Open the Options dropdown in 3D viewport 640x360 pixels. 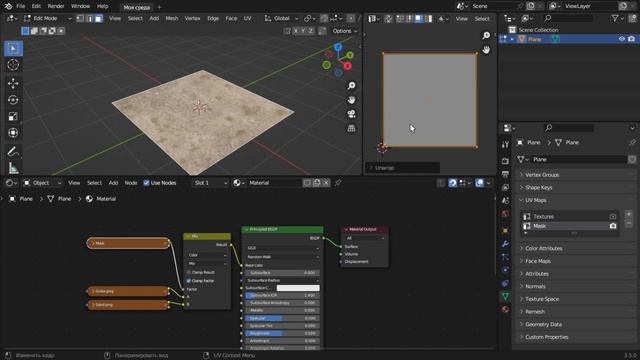coord(344,31)
